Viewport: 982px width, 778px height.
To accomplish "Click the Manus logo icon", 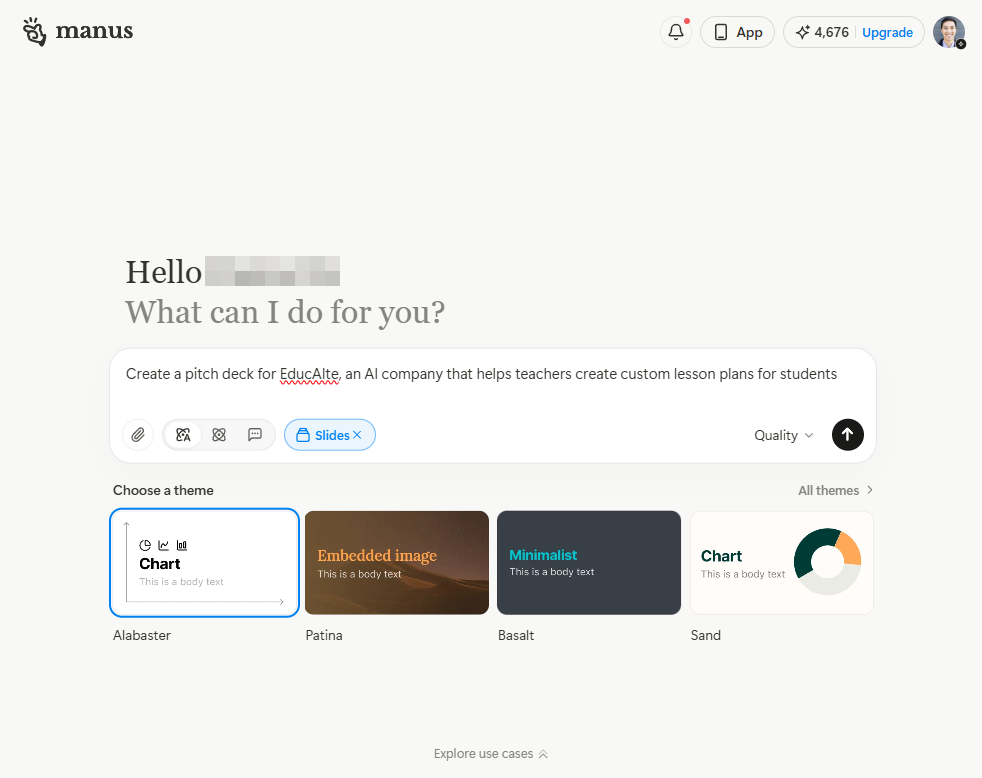I will point(34,31).
